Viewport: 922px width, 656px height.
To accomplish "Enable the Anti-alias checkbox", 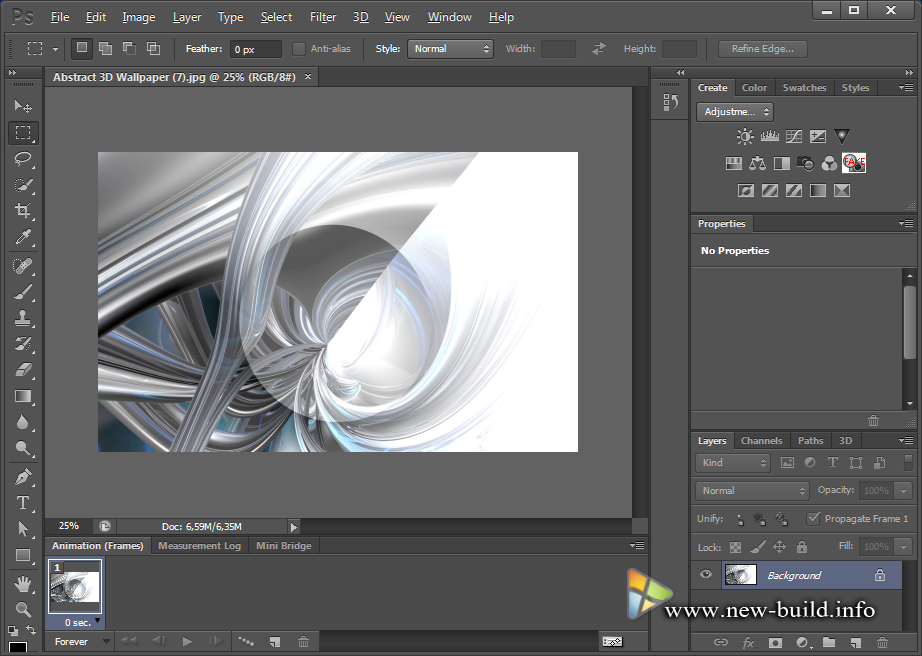I will point(299,48).
